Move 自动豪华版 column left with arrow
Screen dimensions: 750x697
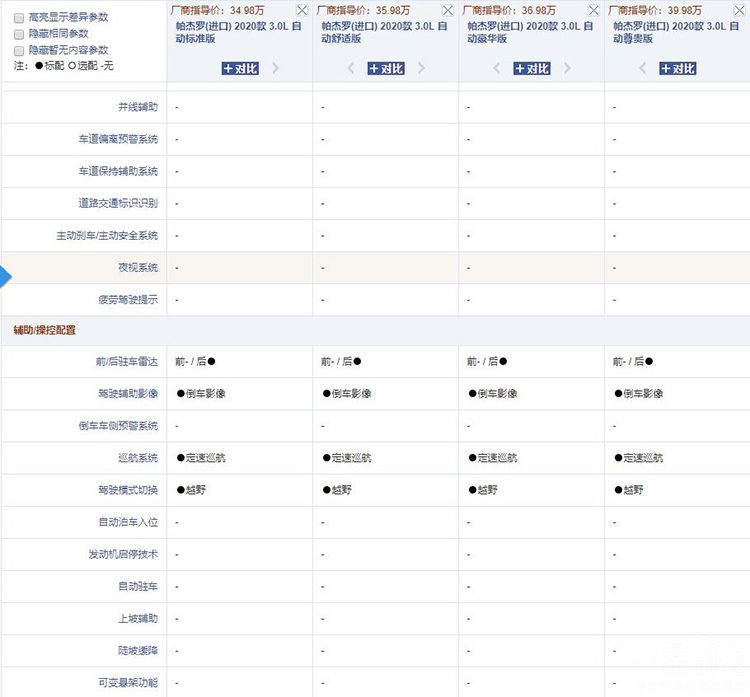497,69
